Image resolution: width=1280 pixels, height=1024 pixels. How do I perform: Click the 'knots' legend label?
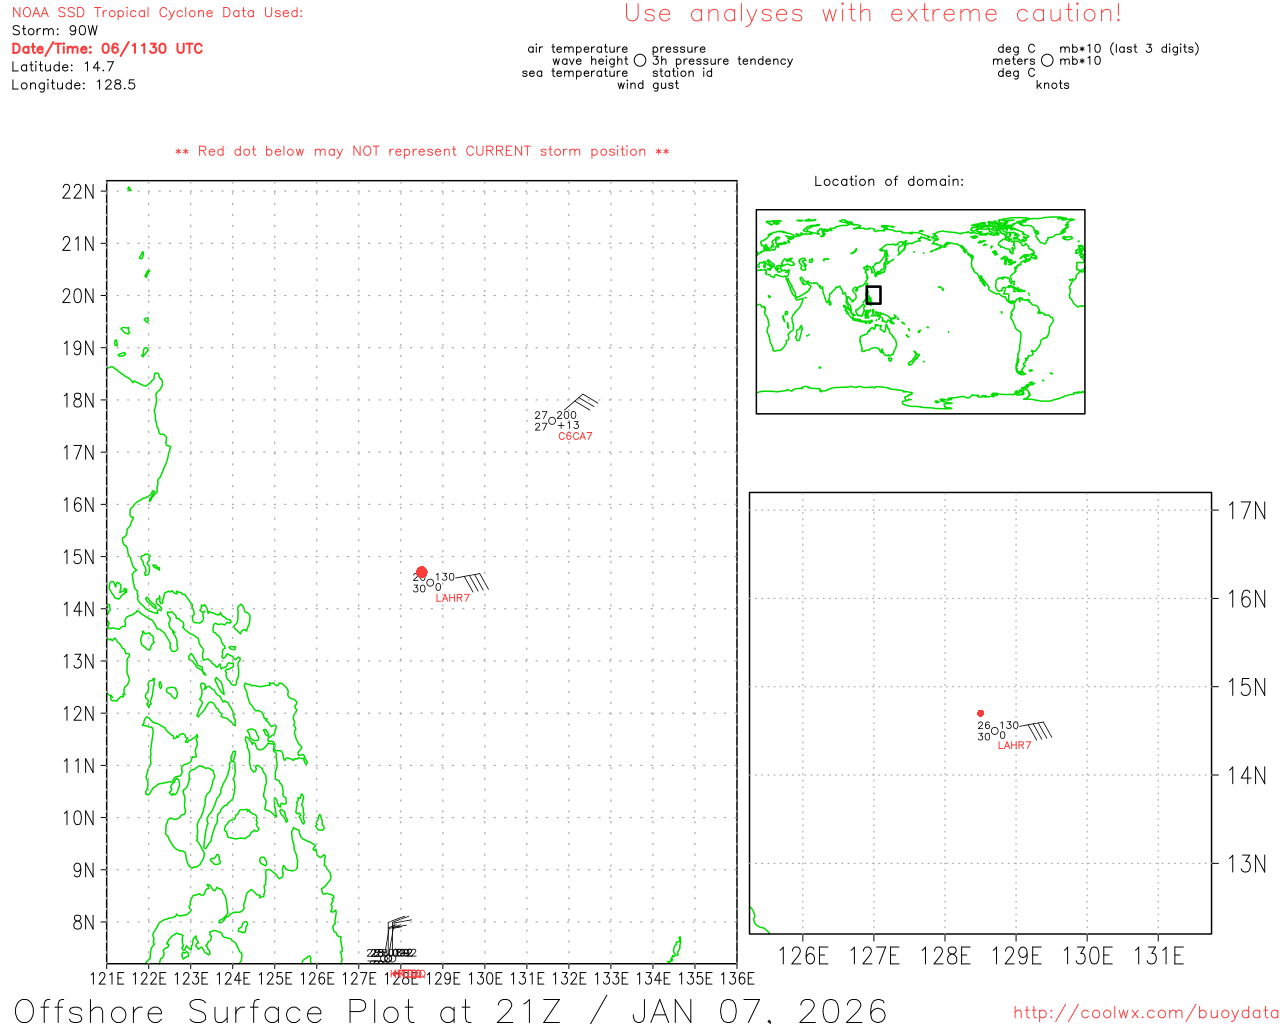point(1053,85)
